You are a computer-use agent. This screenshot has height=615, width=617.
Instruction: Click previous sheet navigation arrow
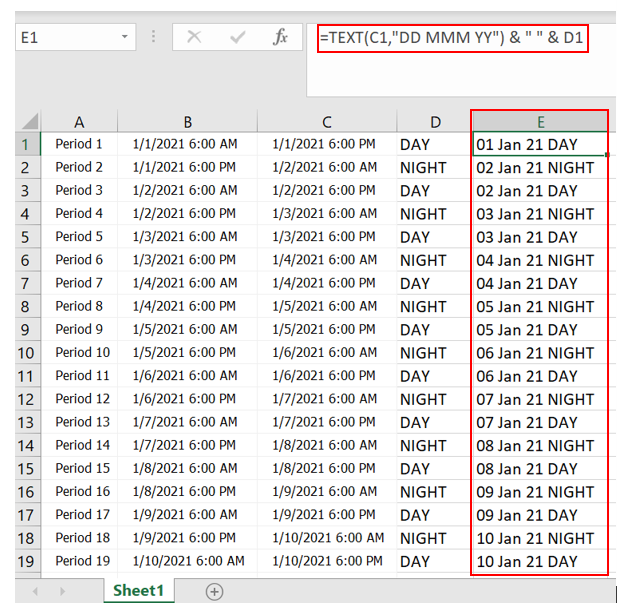point(35,591)
